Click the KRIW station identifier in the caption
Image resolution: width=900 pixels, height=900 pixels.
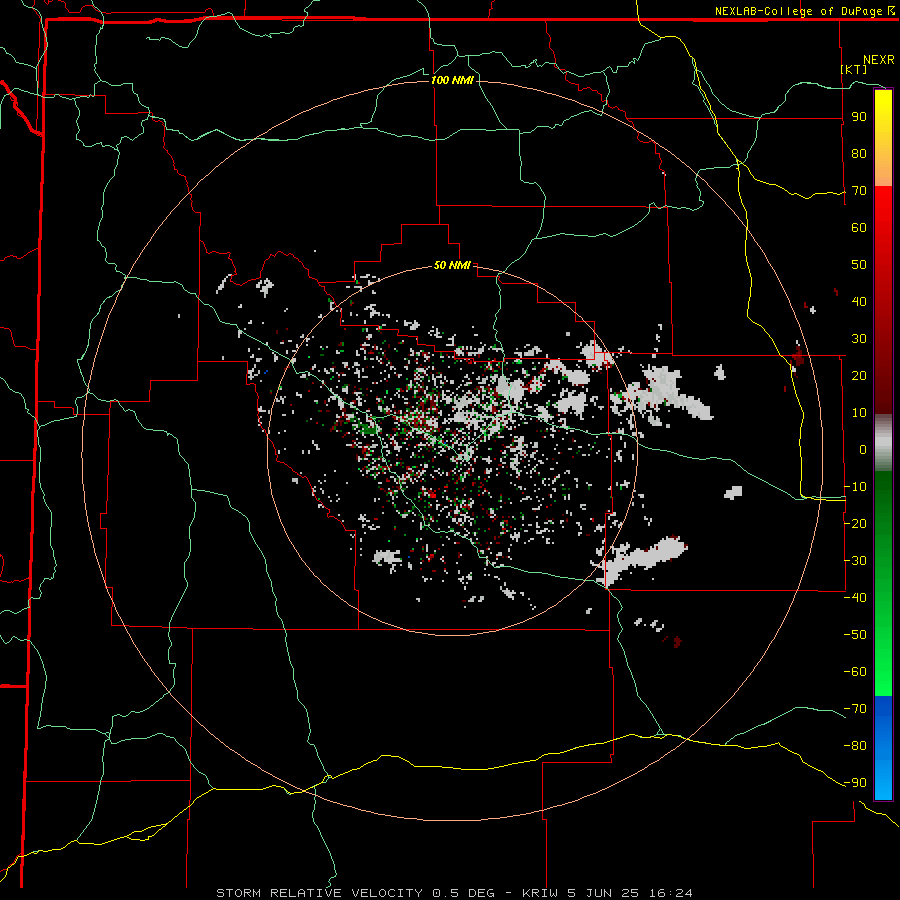540,893
